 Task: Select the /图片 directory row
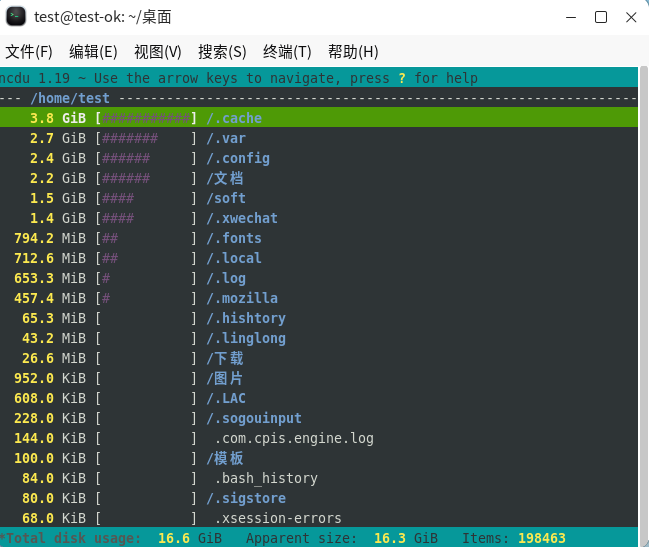click(319, 378)
